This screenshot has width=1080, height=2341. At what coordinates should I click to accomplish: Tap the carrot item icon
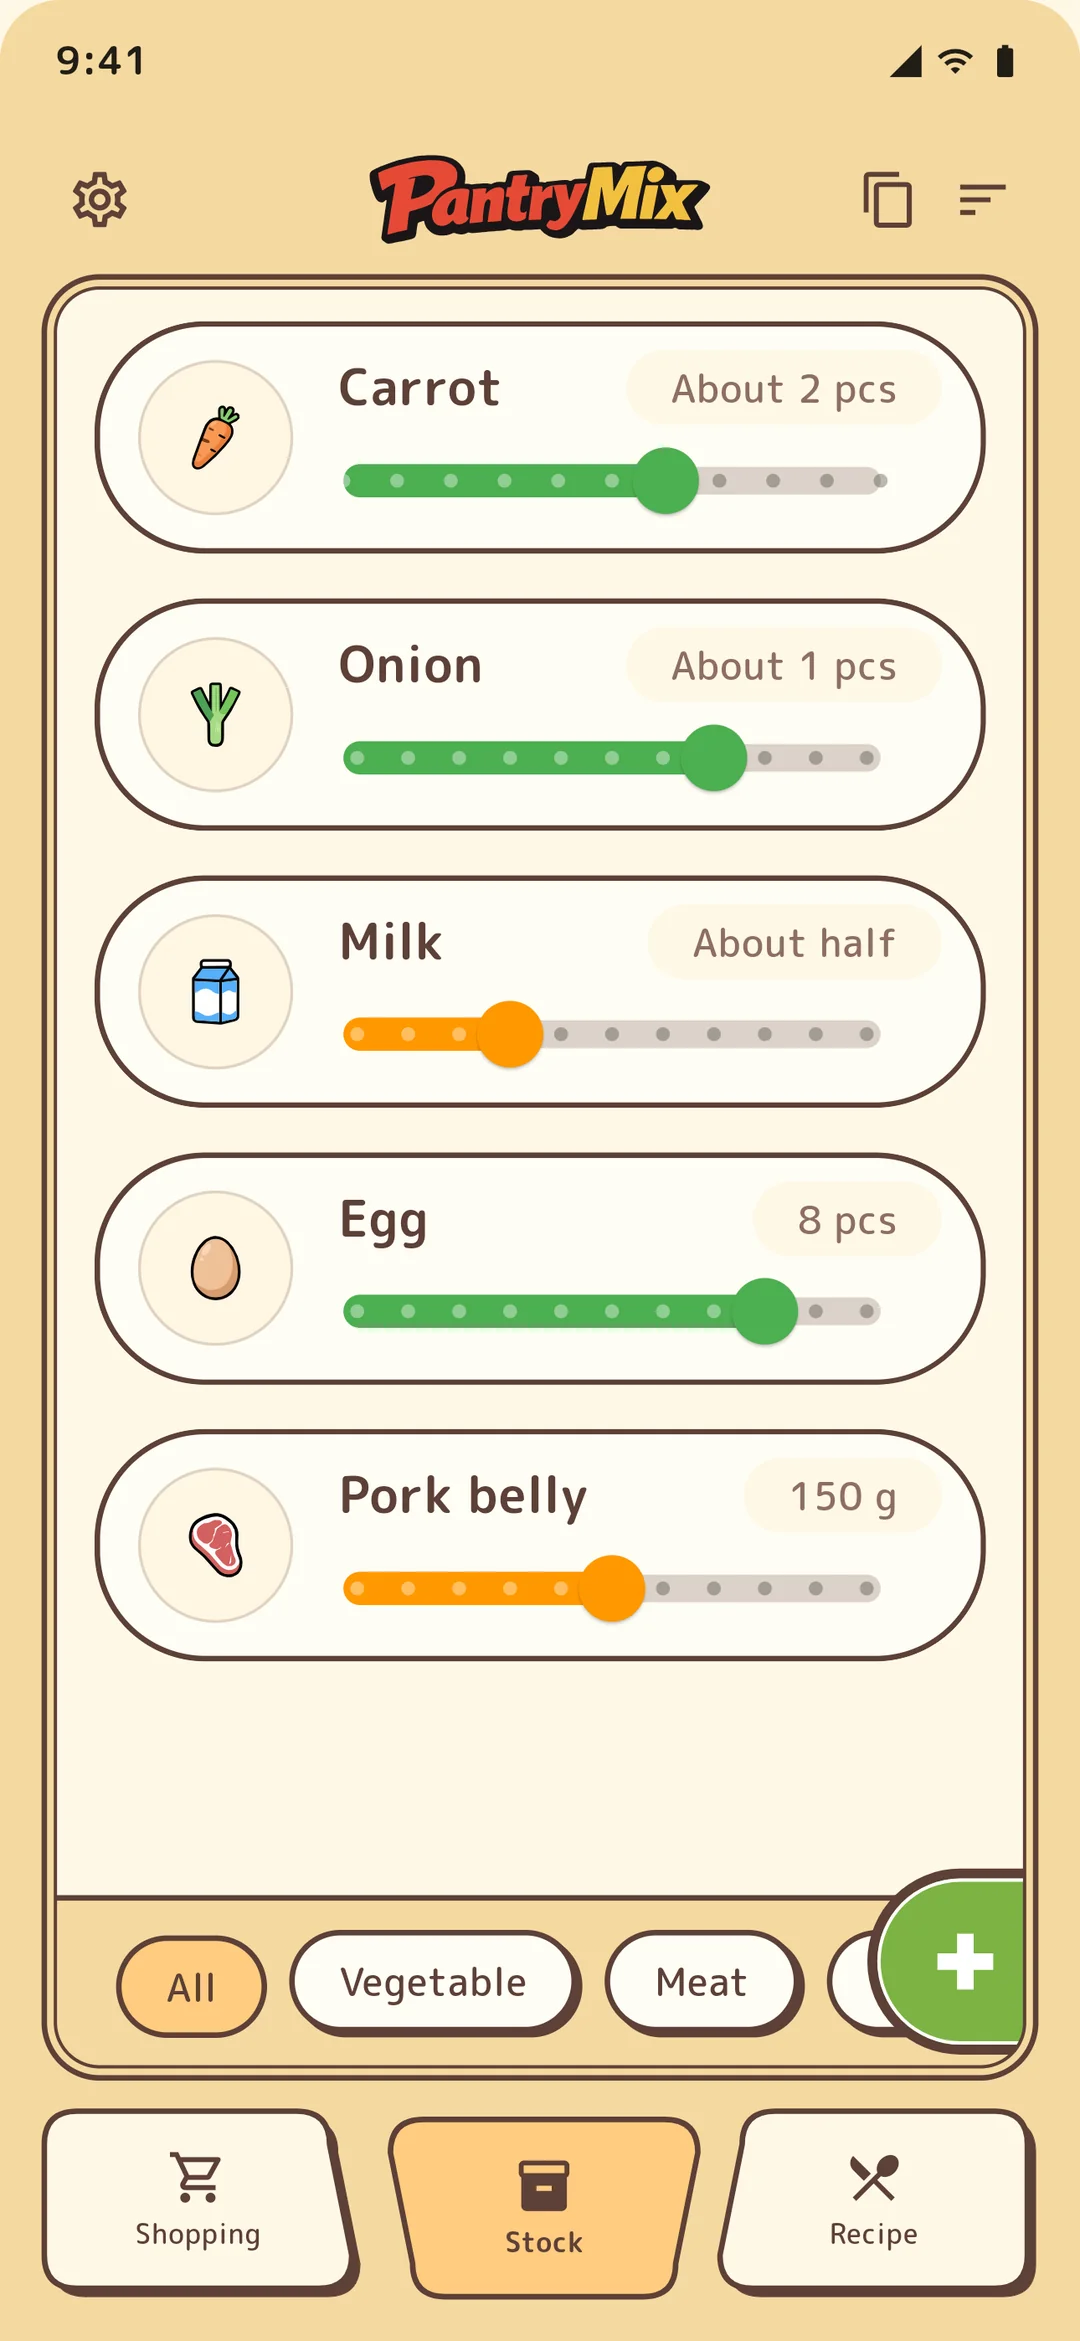point(215,438)
